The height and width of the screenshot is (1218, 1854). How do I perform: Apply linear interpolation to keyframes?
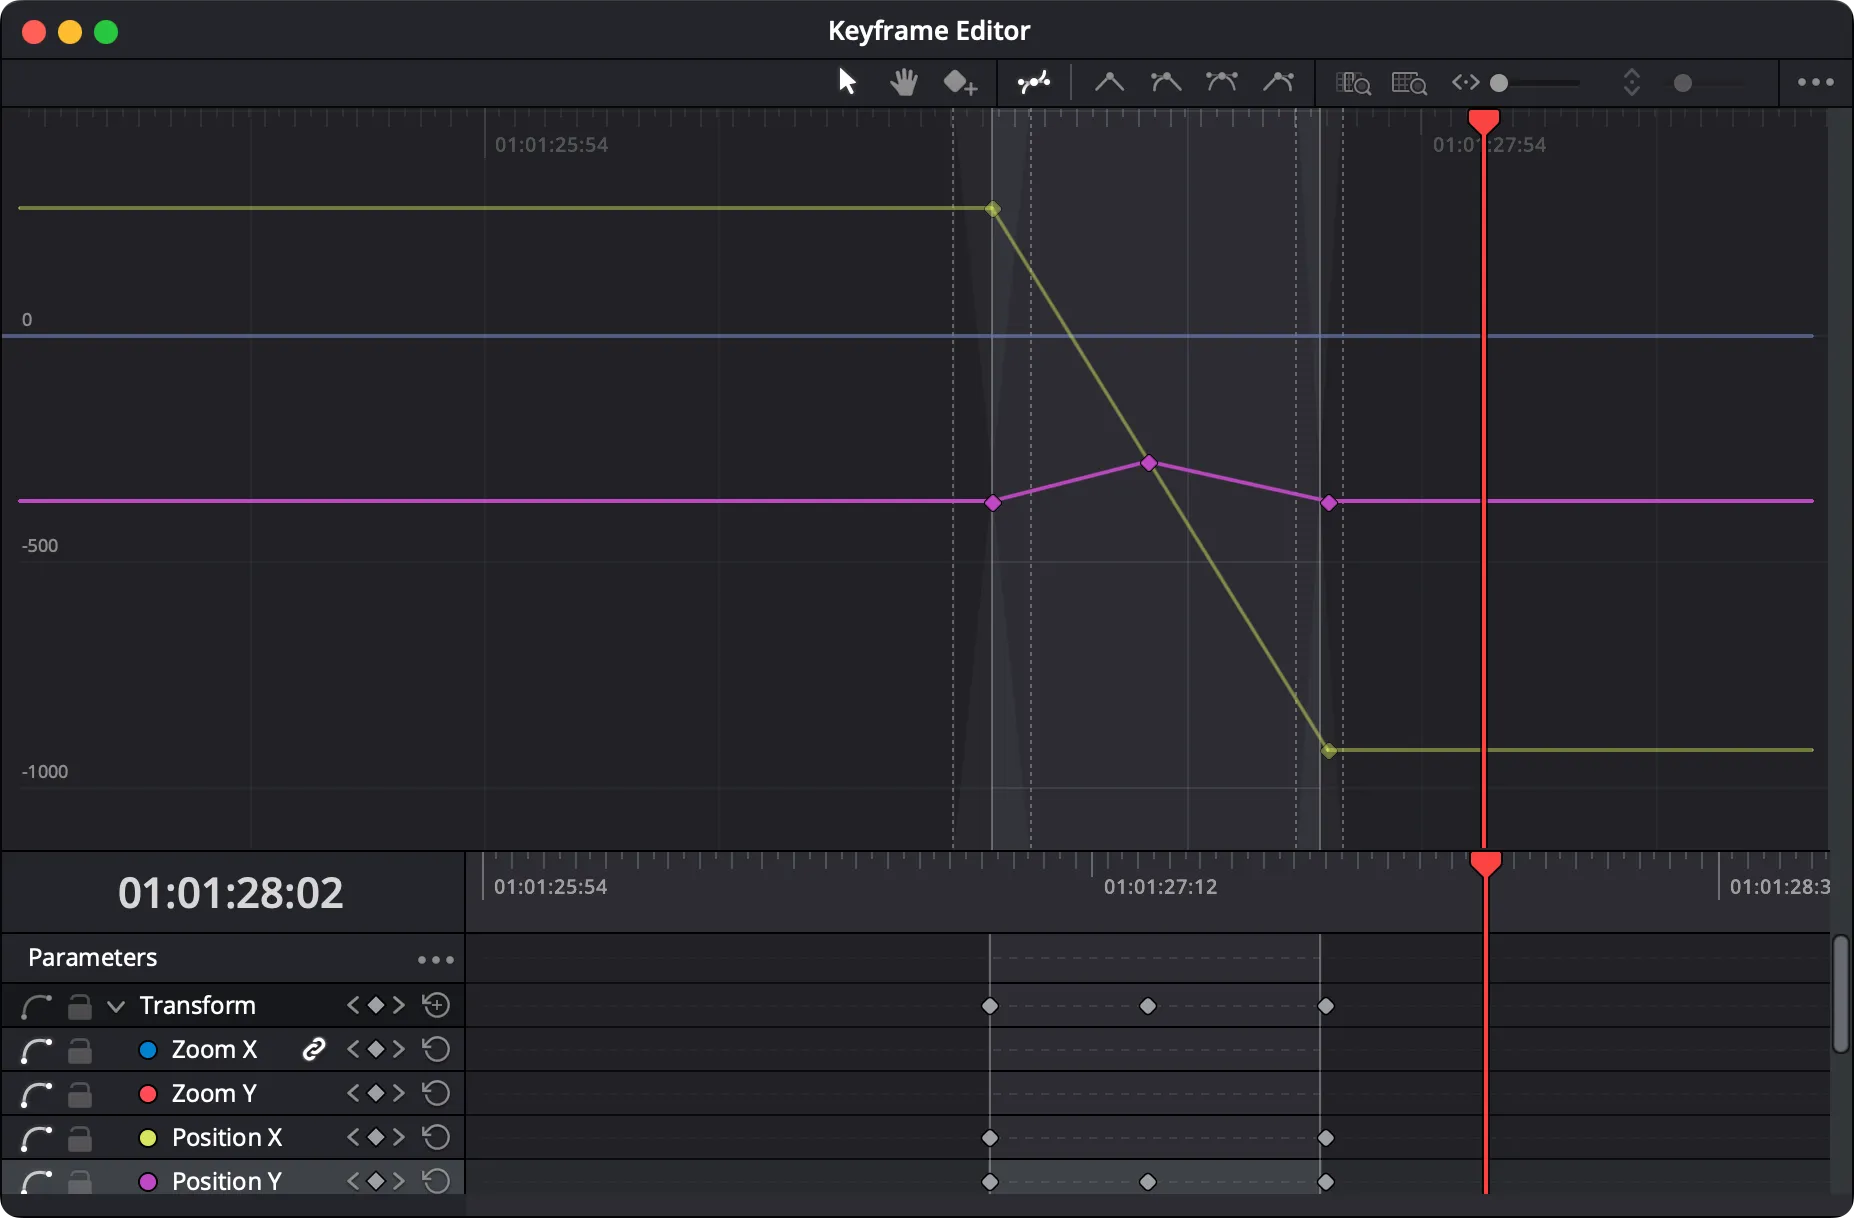click(x=1109, y=82)
